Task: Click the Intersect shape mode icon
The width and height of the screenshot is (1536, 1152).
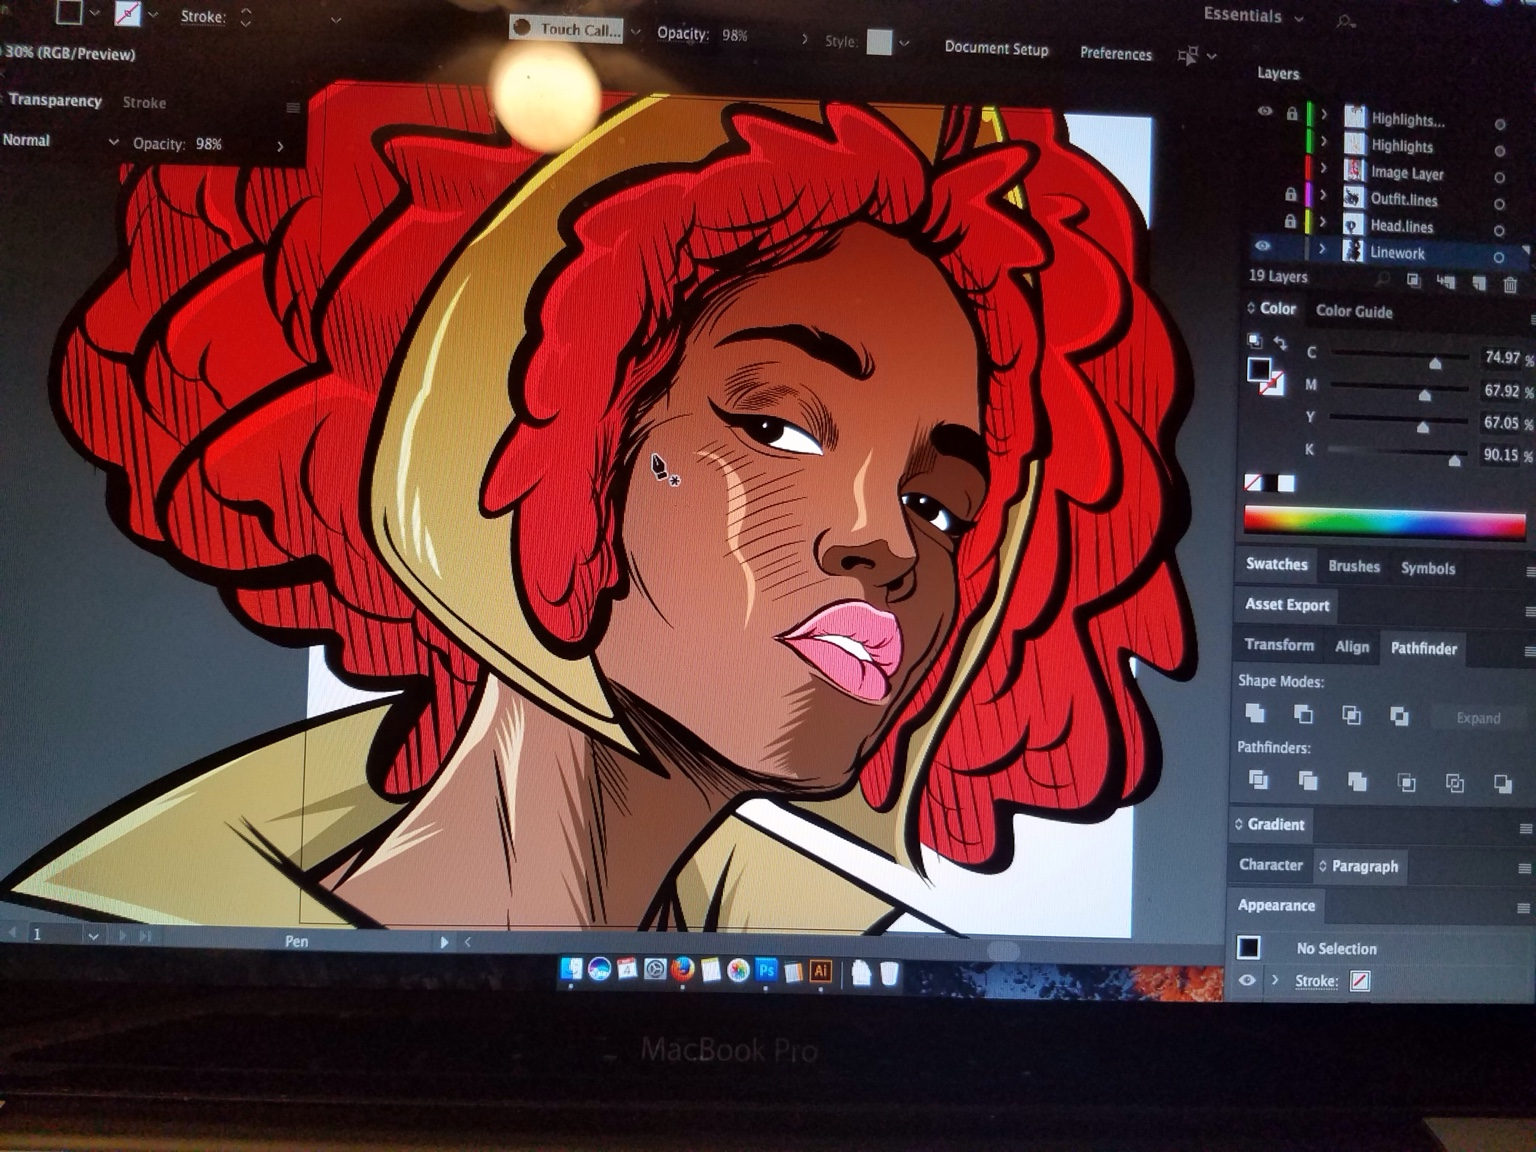Action: (1351, 715)
